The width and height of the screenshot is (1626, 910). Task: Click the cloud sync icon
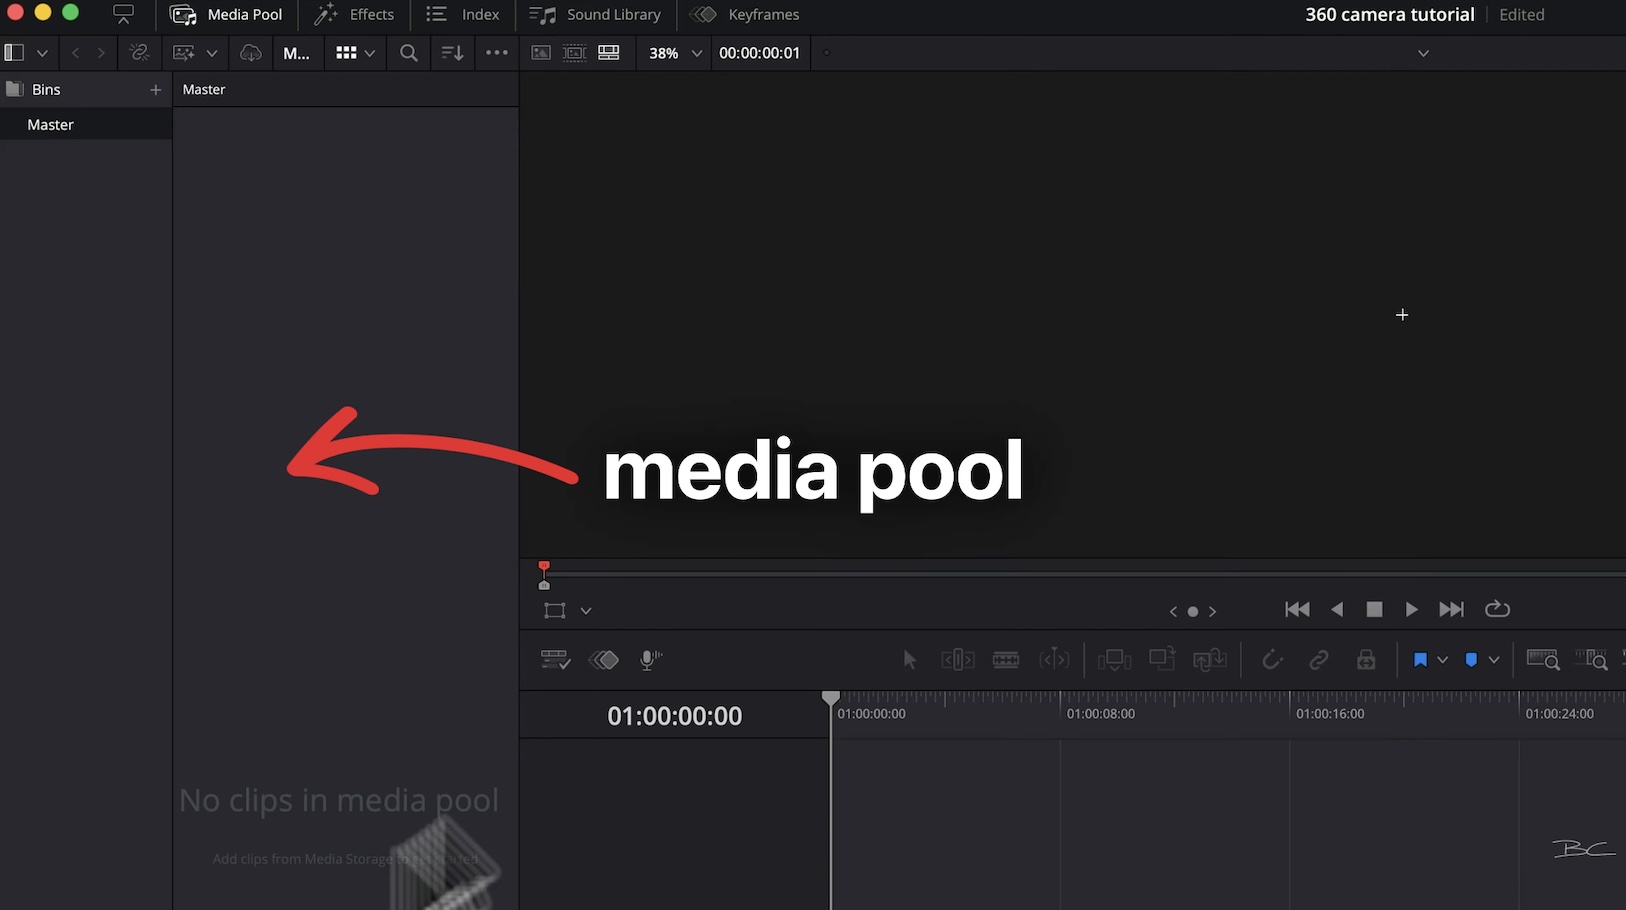coord(251,53)
